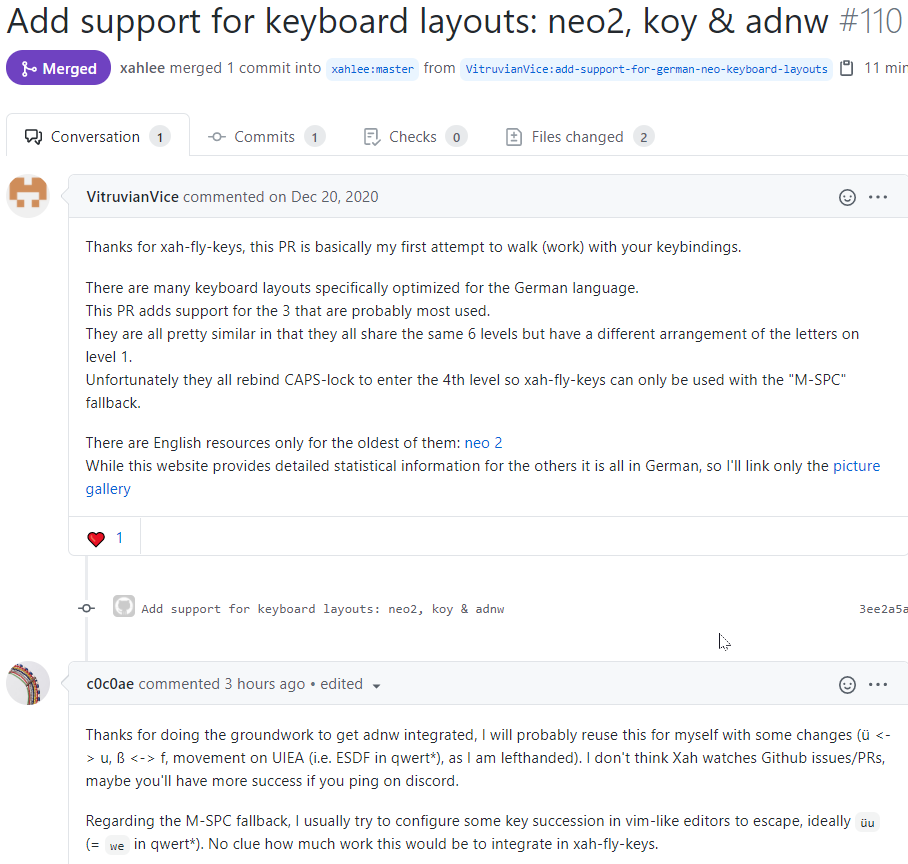
Task: Click the Files changed diff icon
Action: pyautogui.click(x=514, y=137)
